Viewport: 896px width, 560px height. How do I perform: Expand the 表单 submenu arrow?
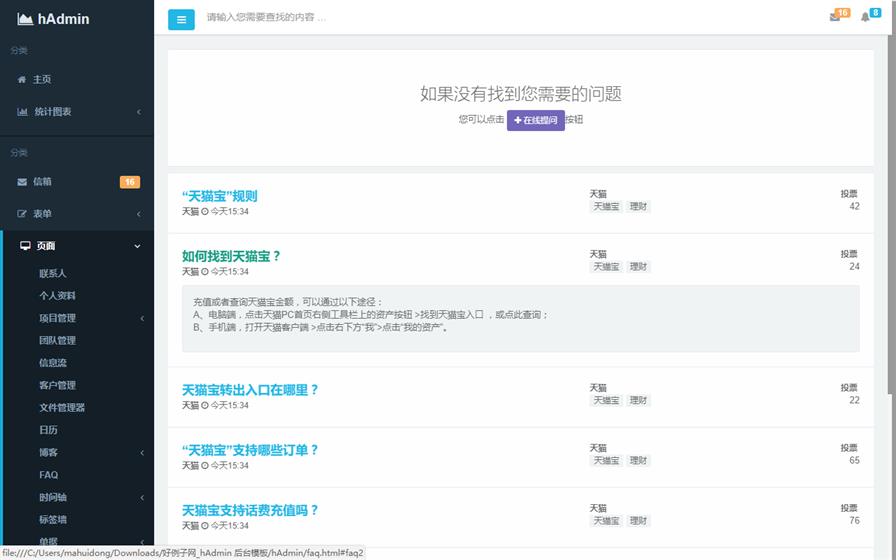(x=139, y=214)
